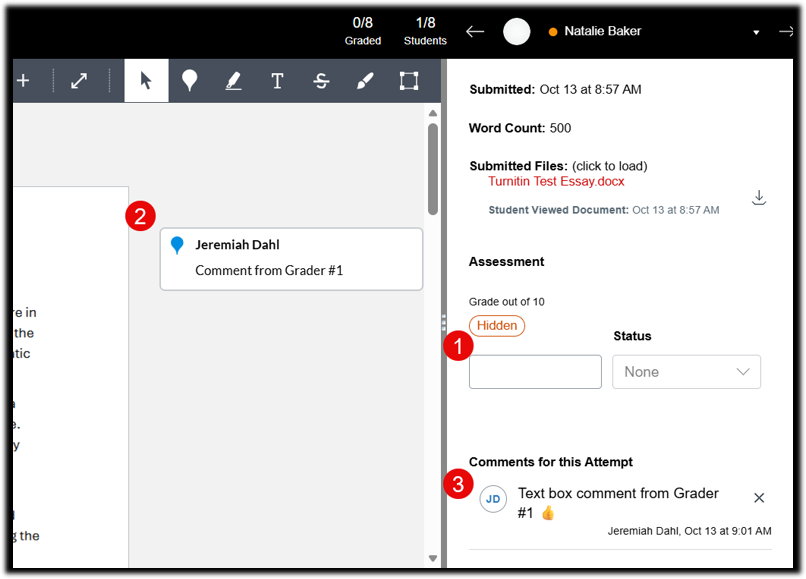The width and height of the screenshot is (806, 579).
Task: Click the 0/8 Graded counter
Action: 362,31
